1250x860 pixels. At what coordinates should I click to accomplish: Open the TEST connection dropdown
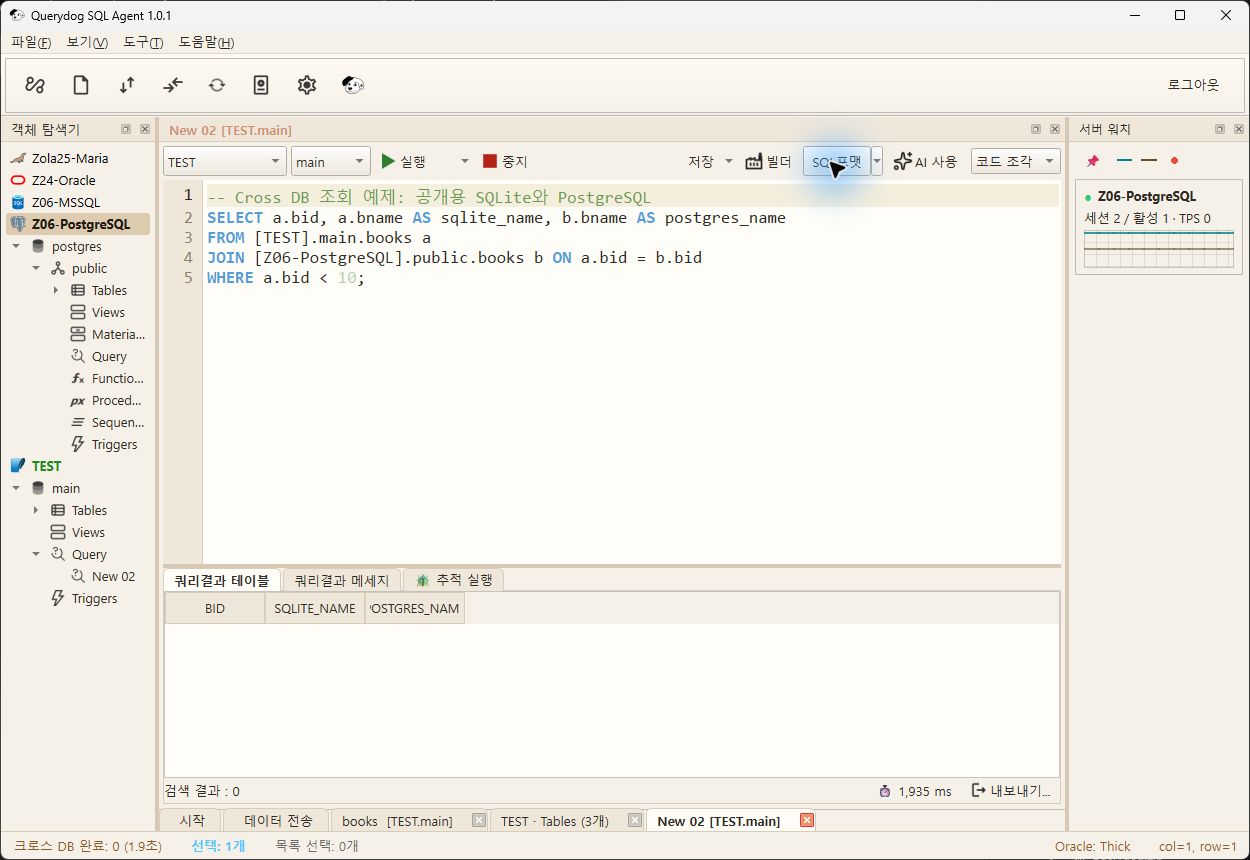click(225, 162)
